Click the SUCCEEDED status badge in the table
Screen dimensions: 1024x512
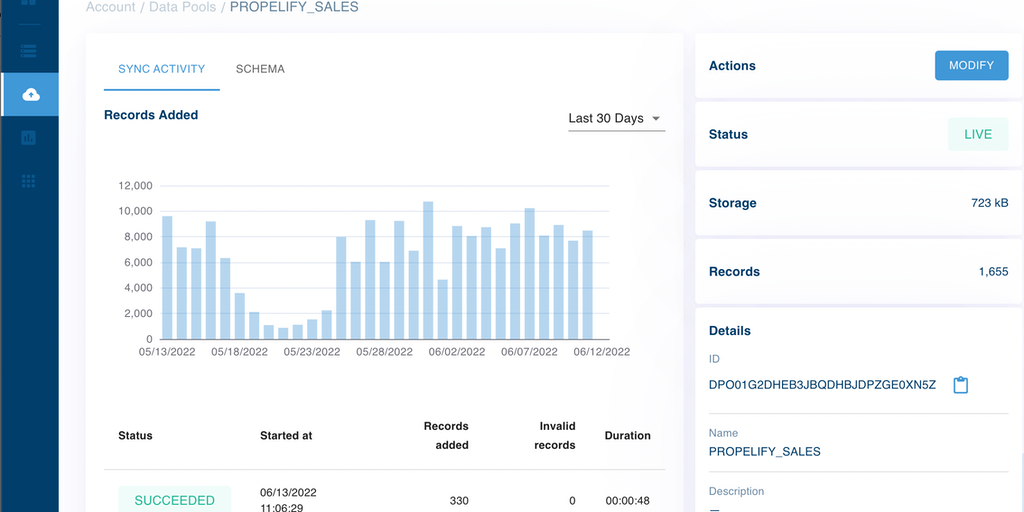pos(174,500)
